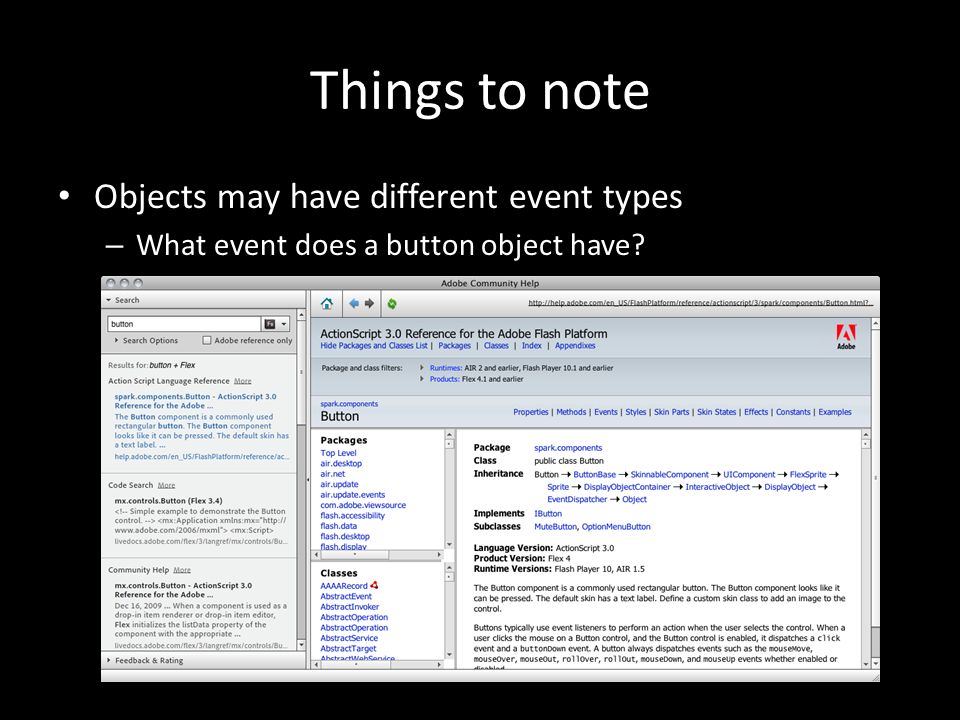Open the mx.controls.Button (Flex 3.4) result
Viewport: 960px width, 720px height.
tap(168, 501)
